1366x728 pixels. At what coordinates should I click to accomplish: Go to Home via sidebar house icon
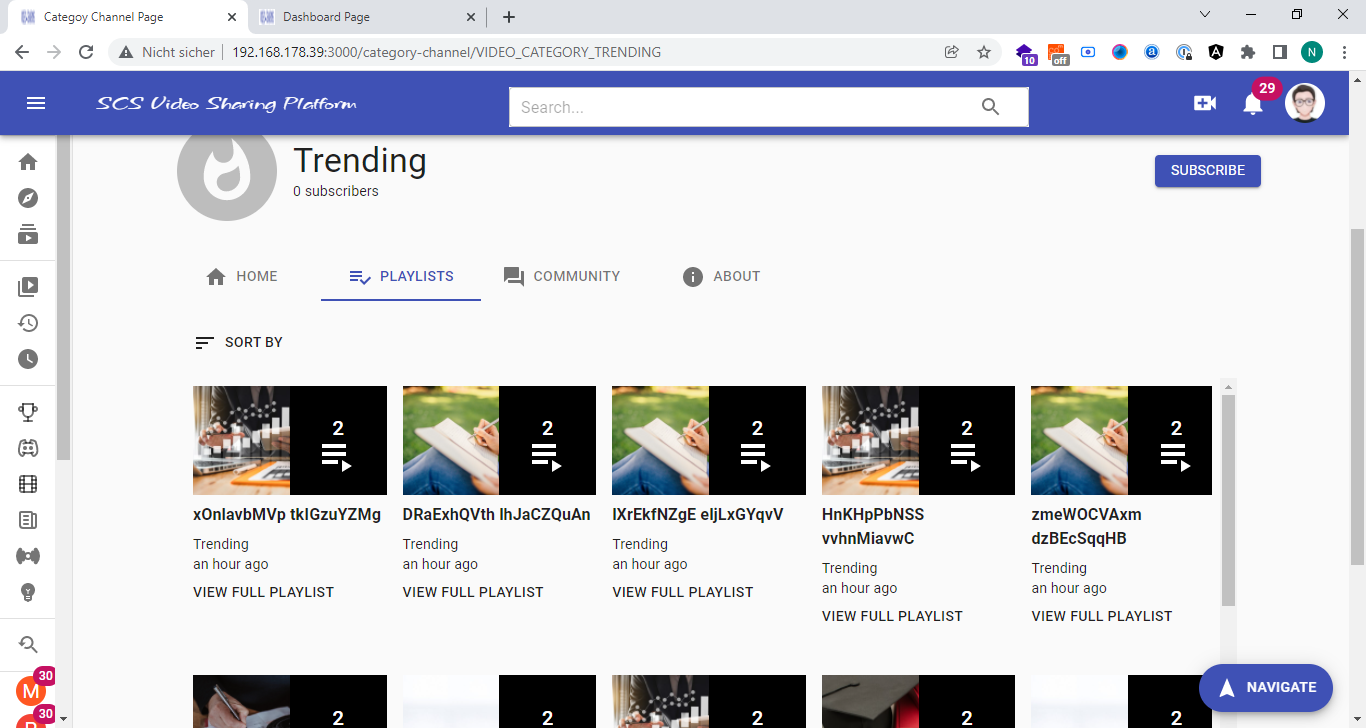click(28, 162)
